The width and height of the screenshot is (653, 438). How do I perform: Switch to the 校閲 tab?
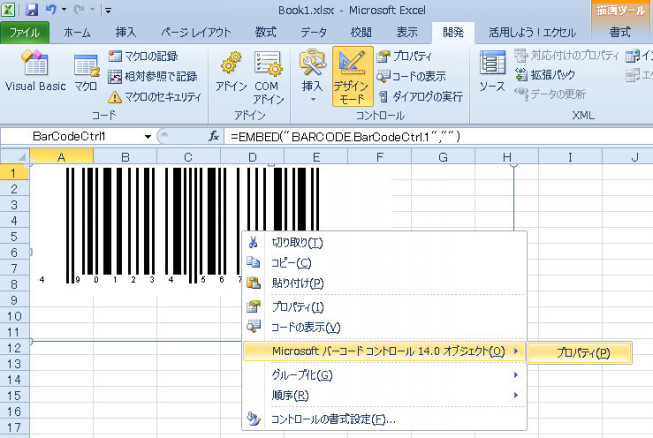click(361, 32)
